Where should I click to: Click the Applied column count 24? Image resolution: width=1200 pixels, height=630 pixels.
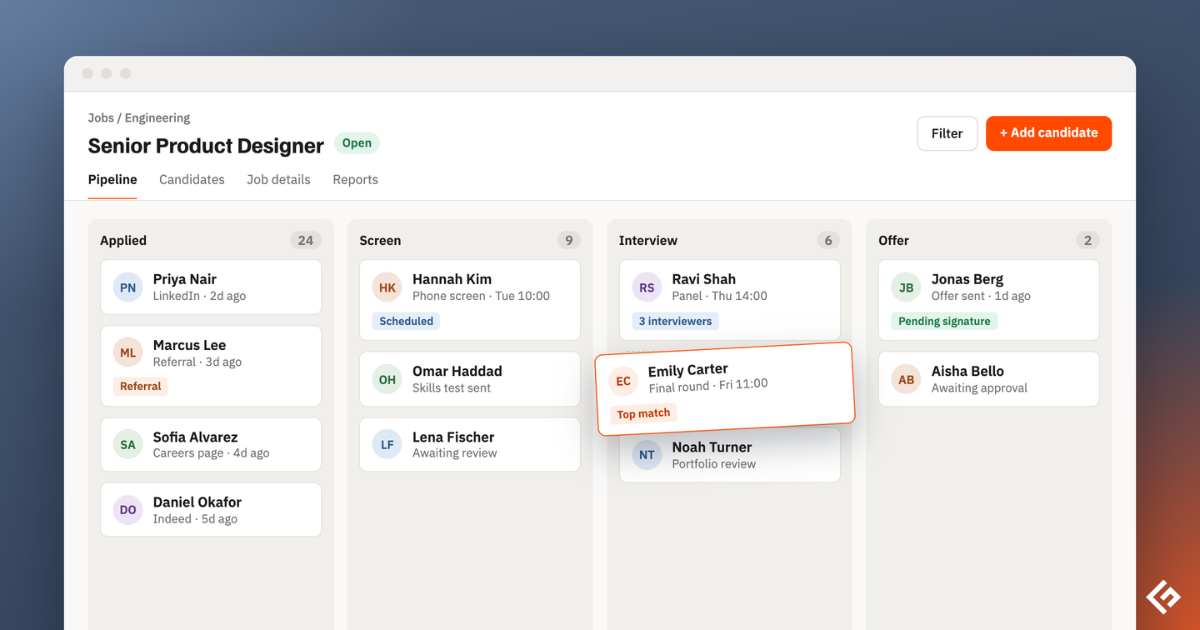(305, 240)
